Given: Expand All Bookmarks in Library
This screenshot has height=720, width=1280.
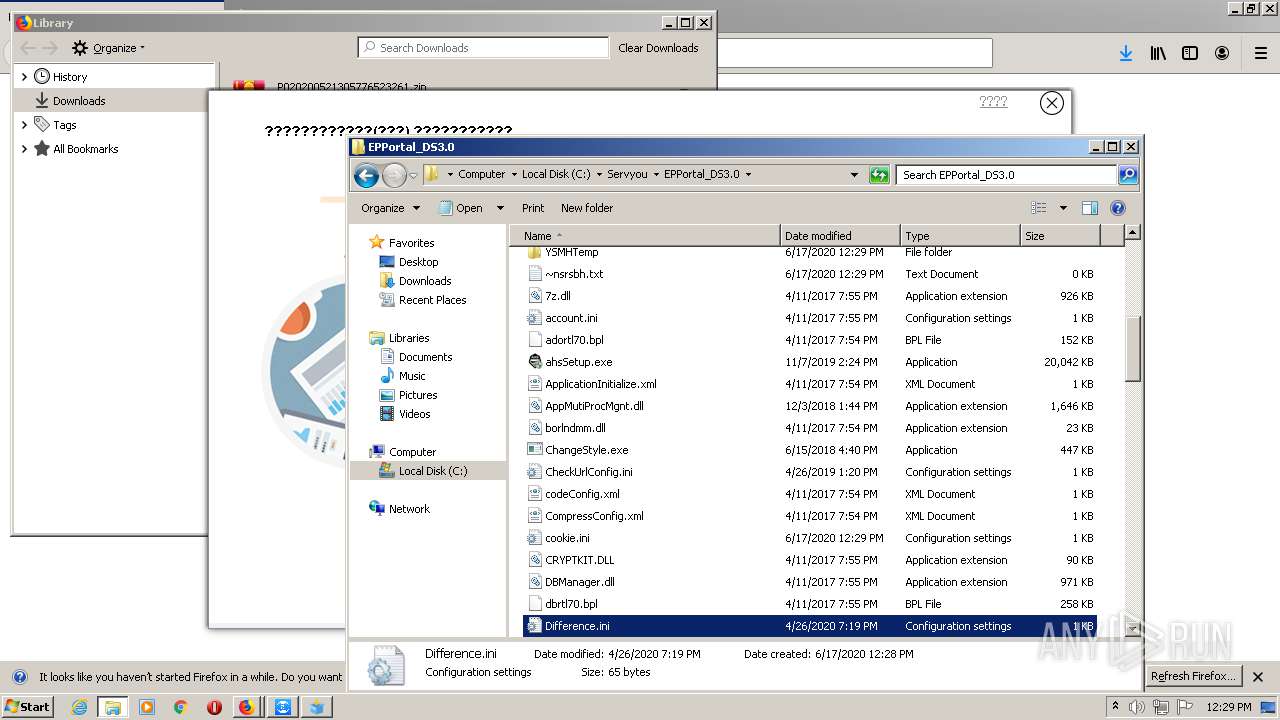Looking at the screenshot, I should 24,149.
